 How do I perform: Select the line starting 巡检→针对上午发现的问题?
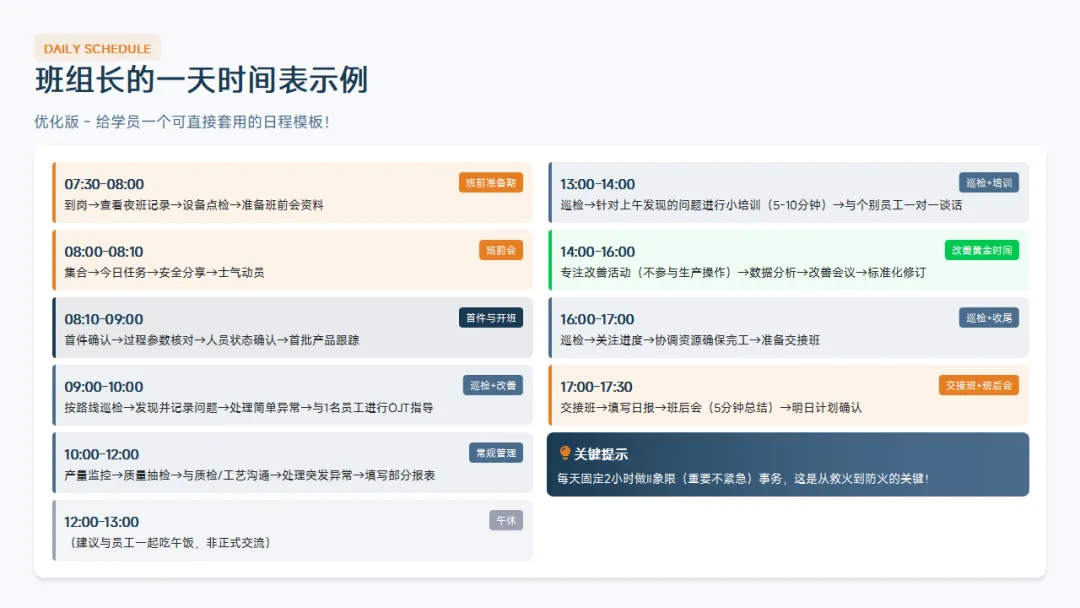(761, 205)
